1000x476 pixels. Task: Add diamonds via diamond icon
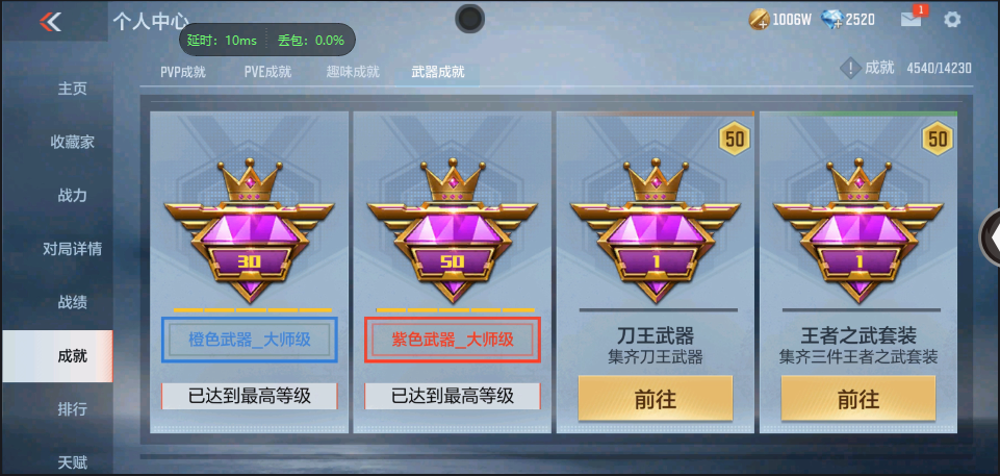pos(832,20)
